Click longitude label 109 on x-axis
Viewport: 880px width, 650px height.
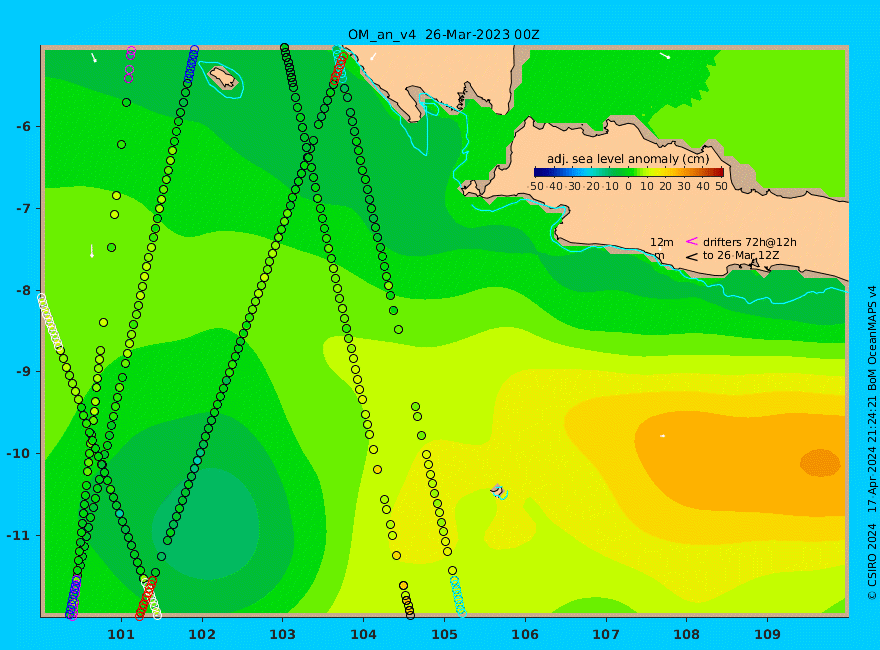pyautogui.click(x=767, y=635)
